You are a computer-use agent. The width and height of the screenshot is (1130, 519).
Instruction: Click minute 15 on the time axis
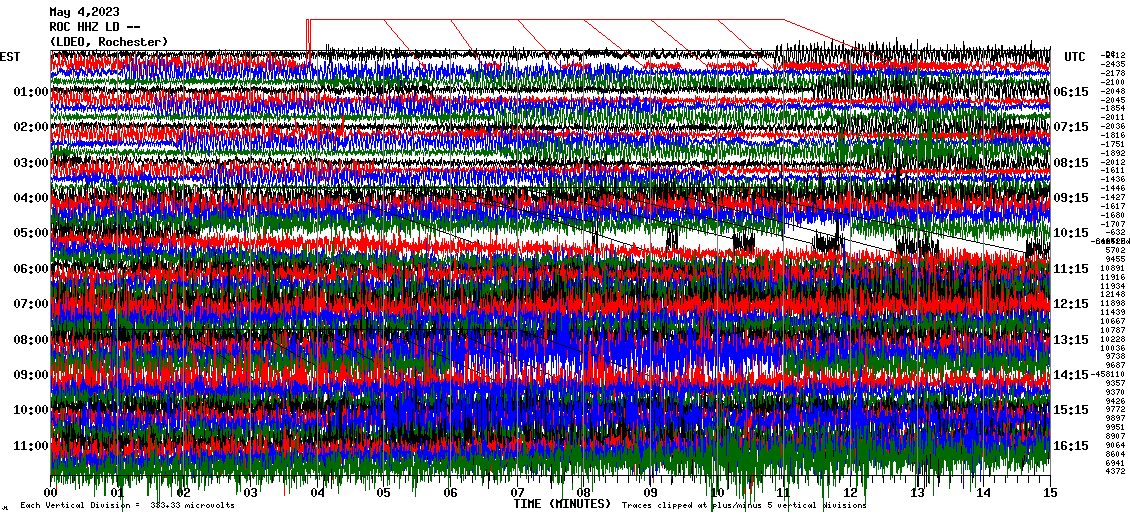pyautogui.click(x=1049, y=493)
